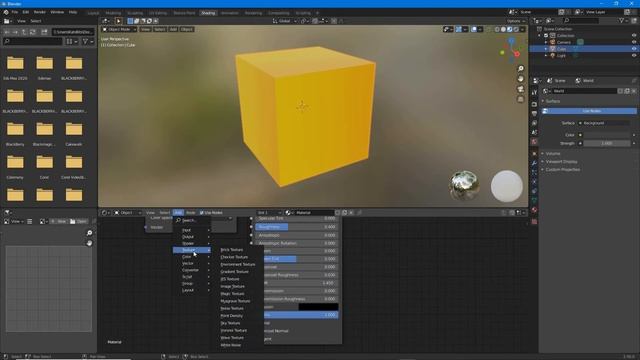Select Image Texture from Texture submenu
The height and width of the screenshot is (360, 640).
click(233, 287)
